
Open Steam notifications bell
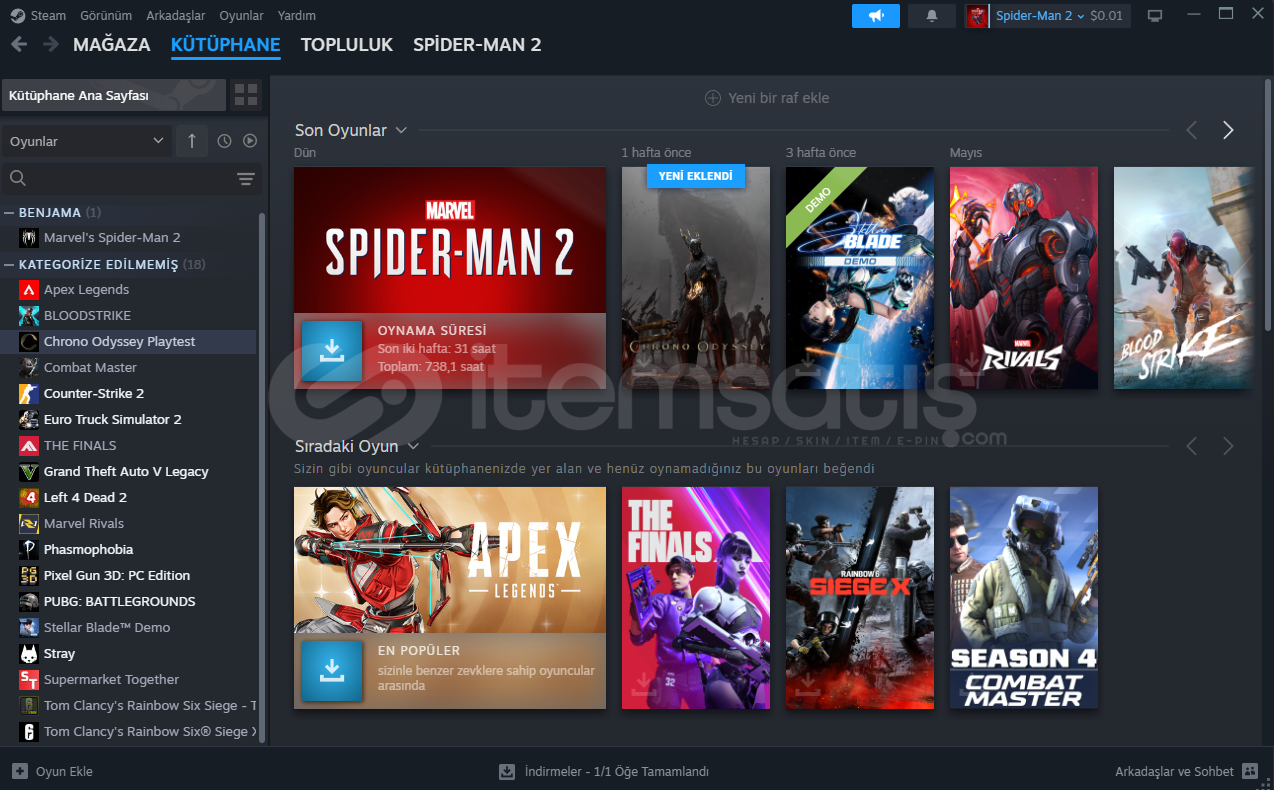tap(931, 16)
